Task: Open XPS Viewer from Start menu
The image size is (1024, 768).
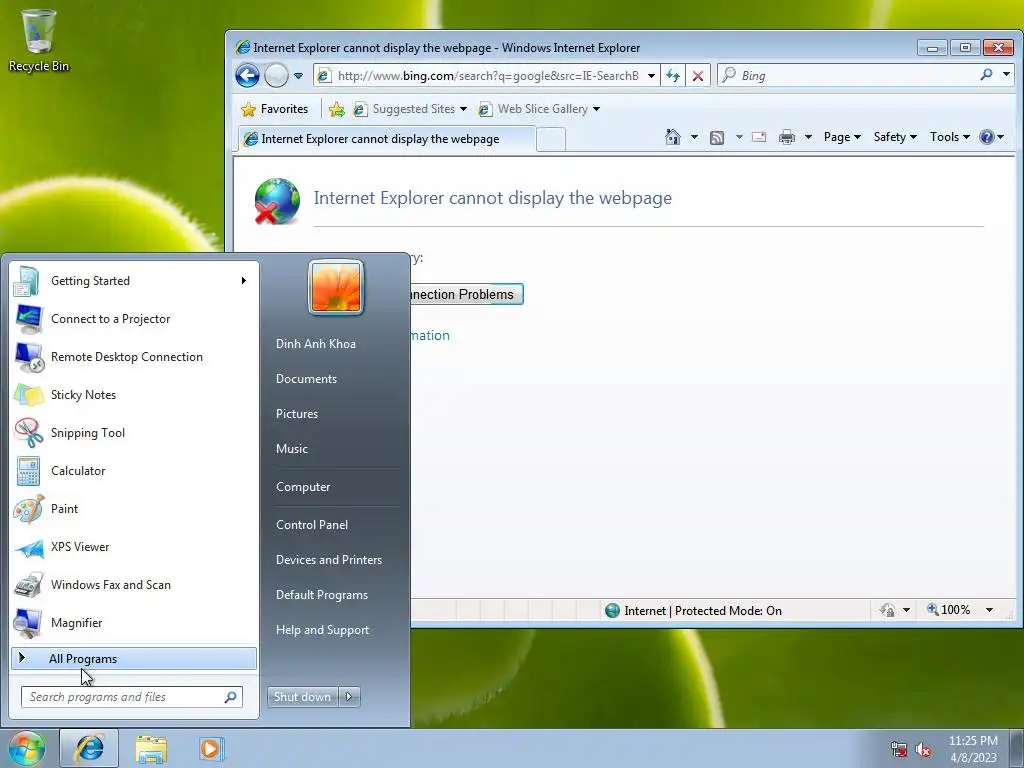Action: point(135,547)
